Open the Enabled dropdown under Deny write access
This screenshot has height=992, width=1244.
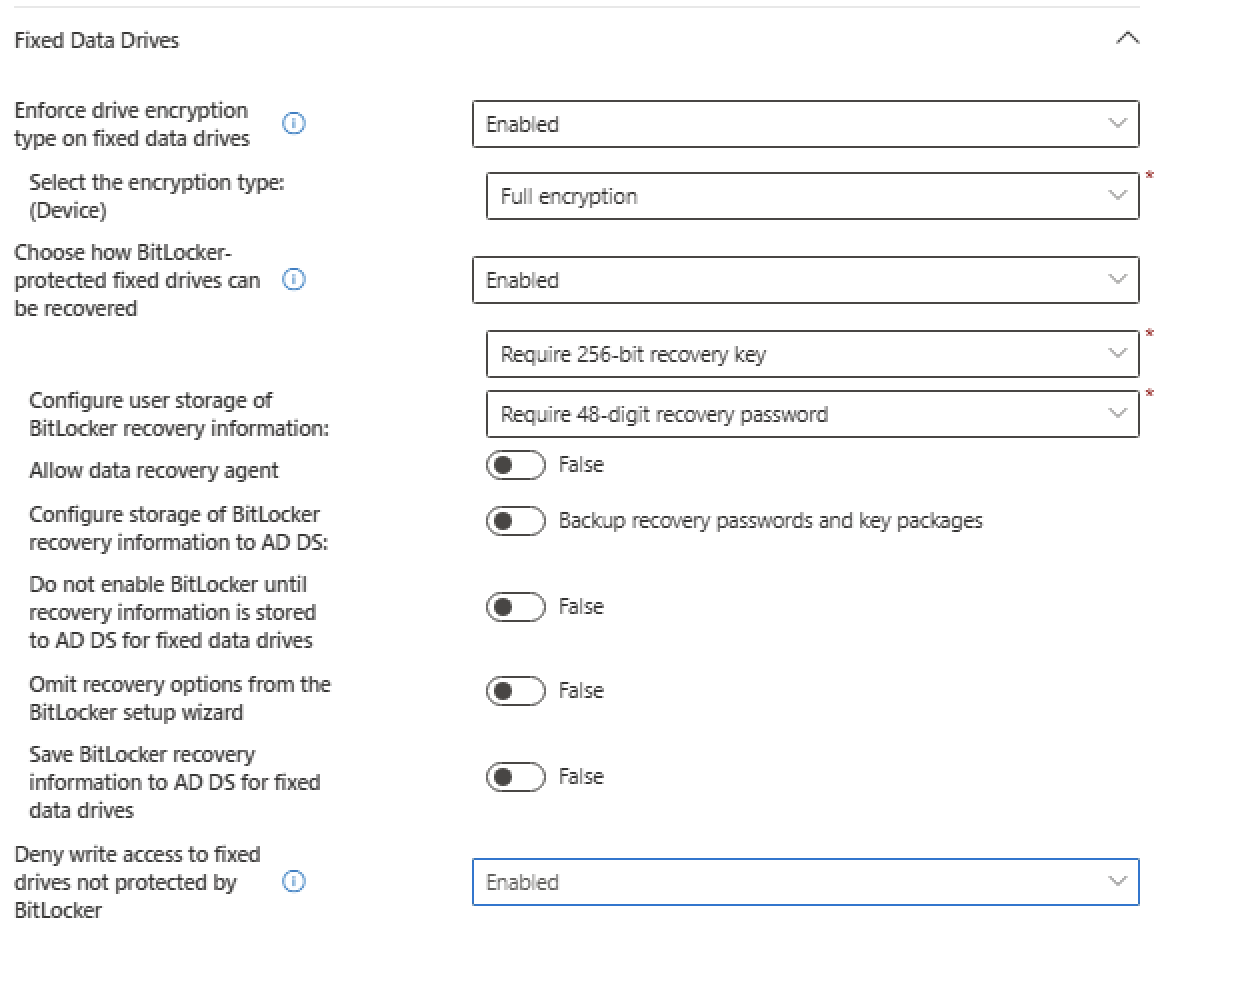(806, 883)
